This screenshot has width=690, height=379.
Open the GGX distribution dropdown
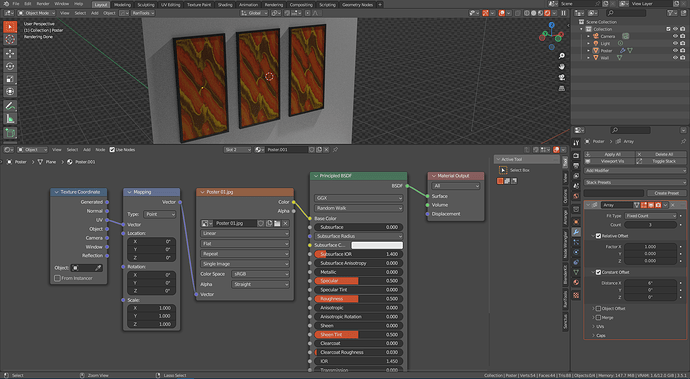[x=358, y=198]
